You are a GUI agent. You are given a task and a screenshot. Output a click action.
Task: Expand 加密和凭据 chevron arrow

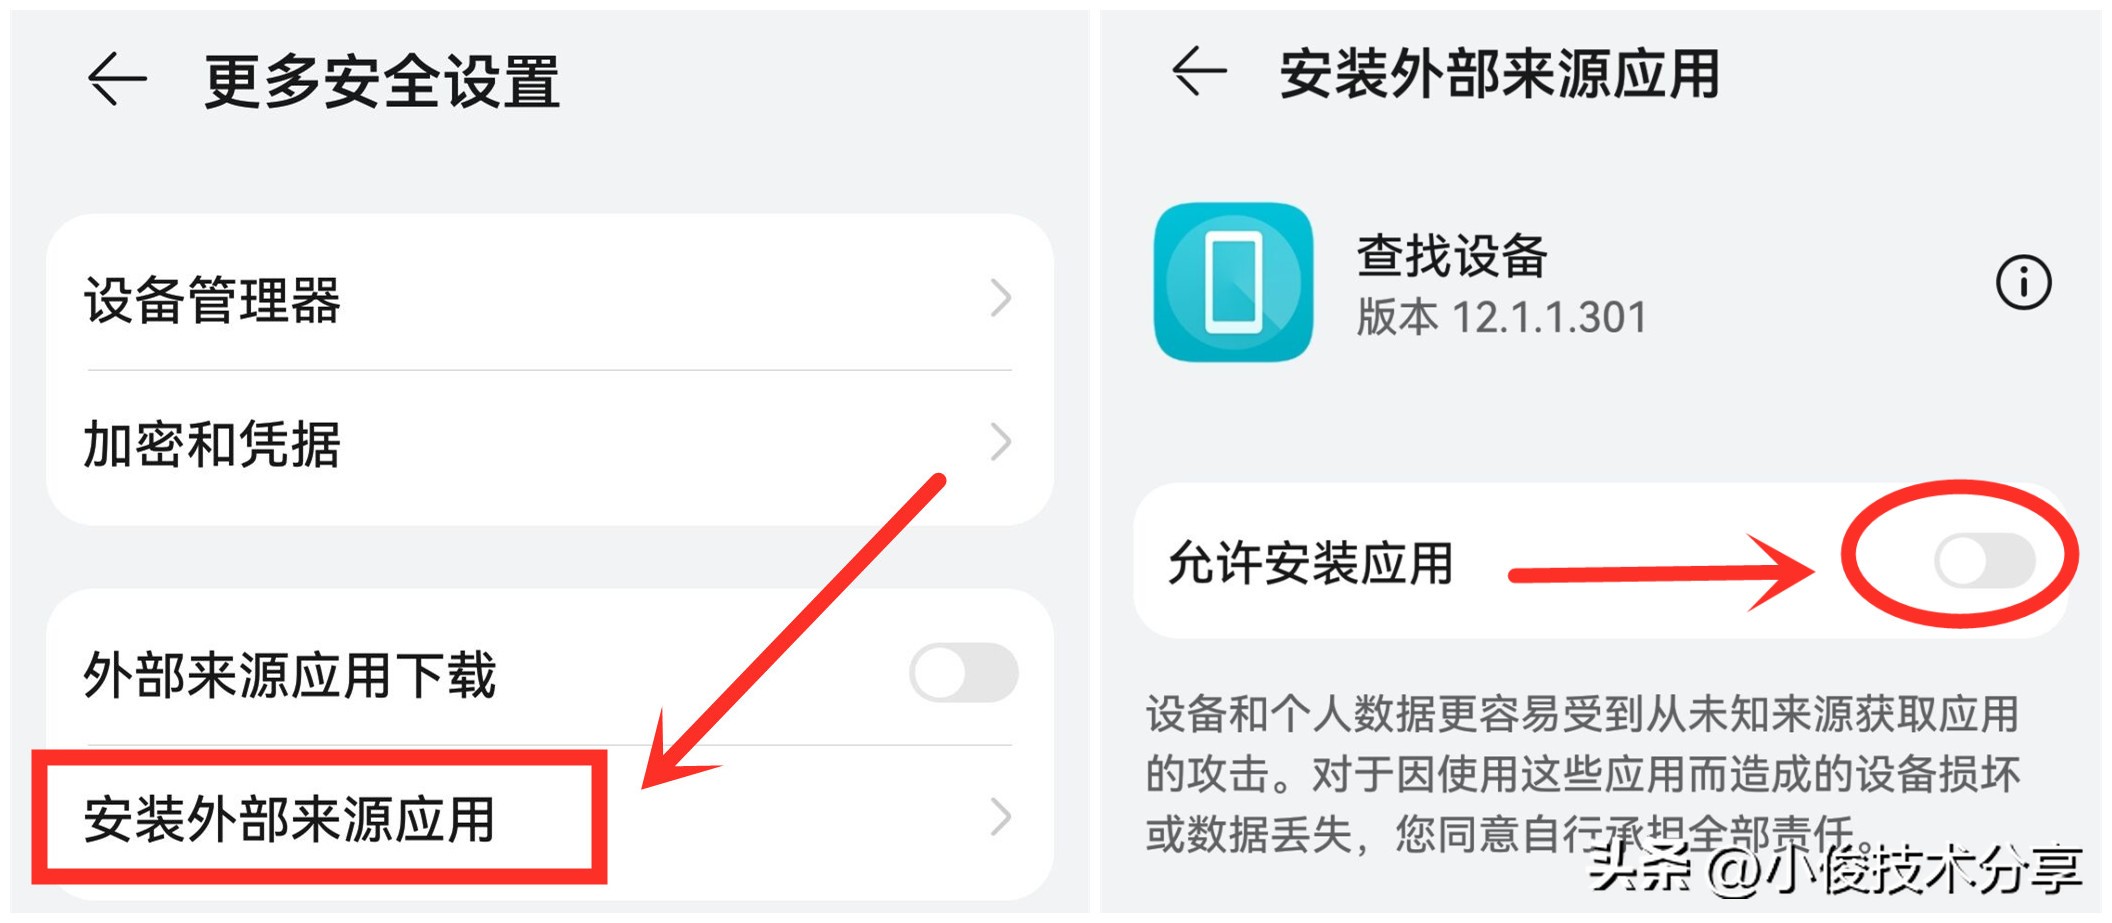coord(1000,442)
